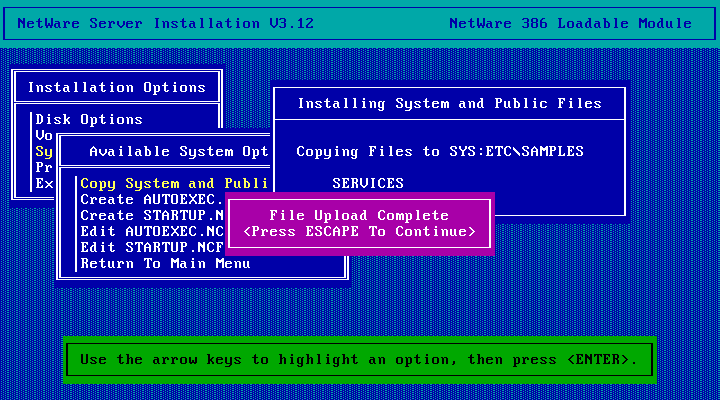Click the File Upload Complete message

coord(359,215)
